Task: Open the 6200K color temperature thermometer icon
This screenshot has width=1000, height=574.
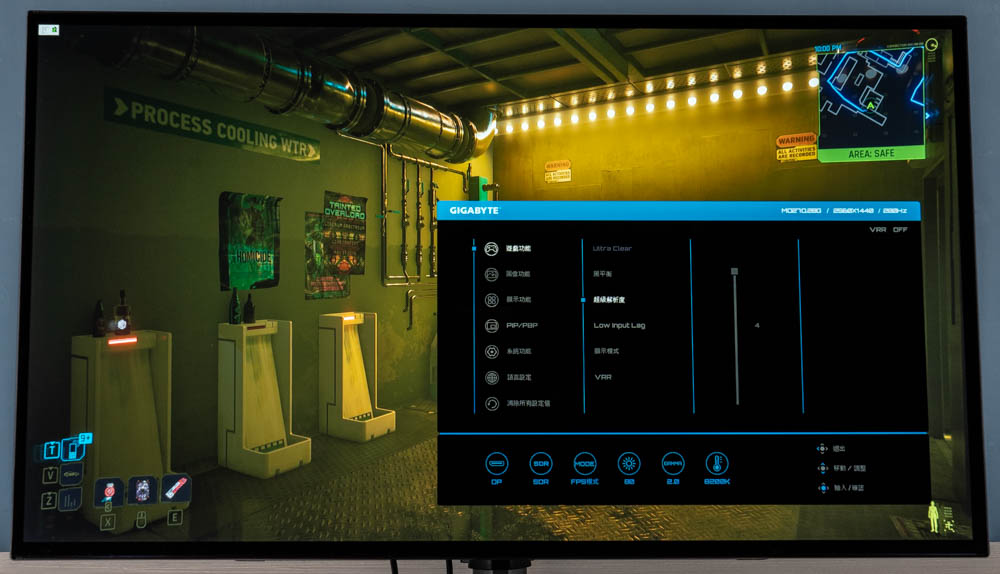Action: [717, 463]
